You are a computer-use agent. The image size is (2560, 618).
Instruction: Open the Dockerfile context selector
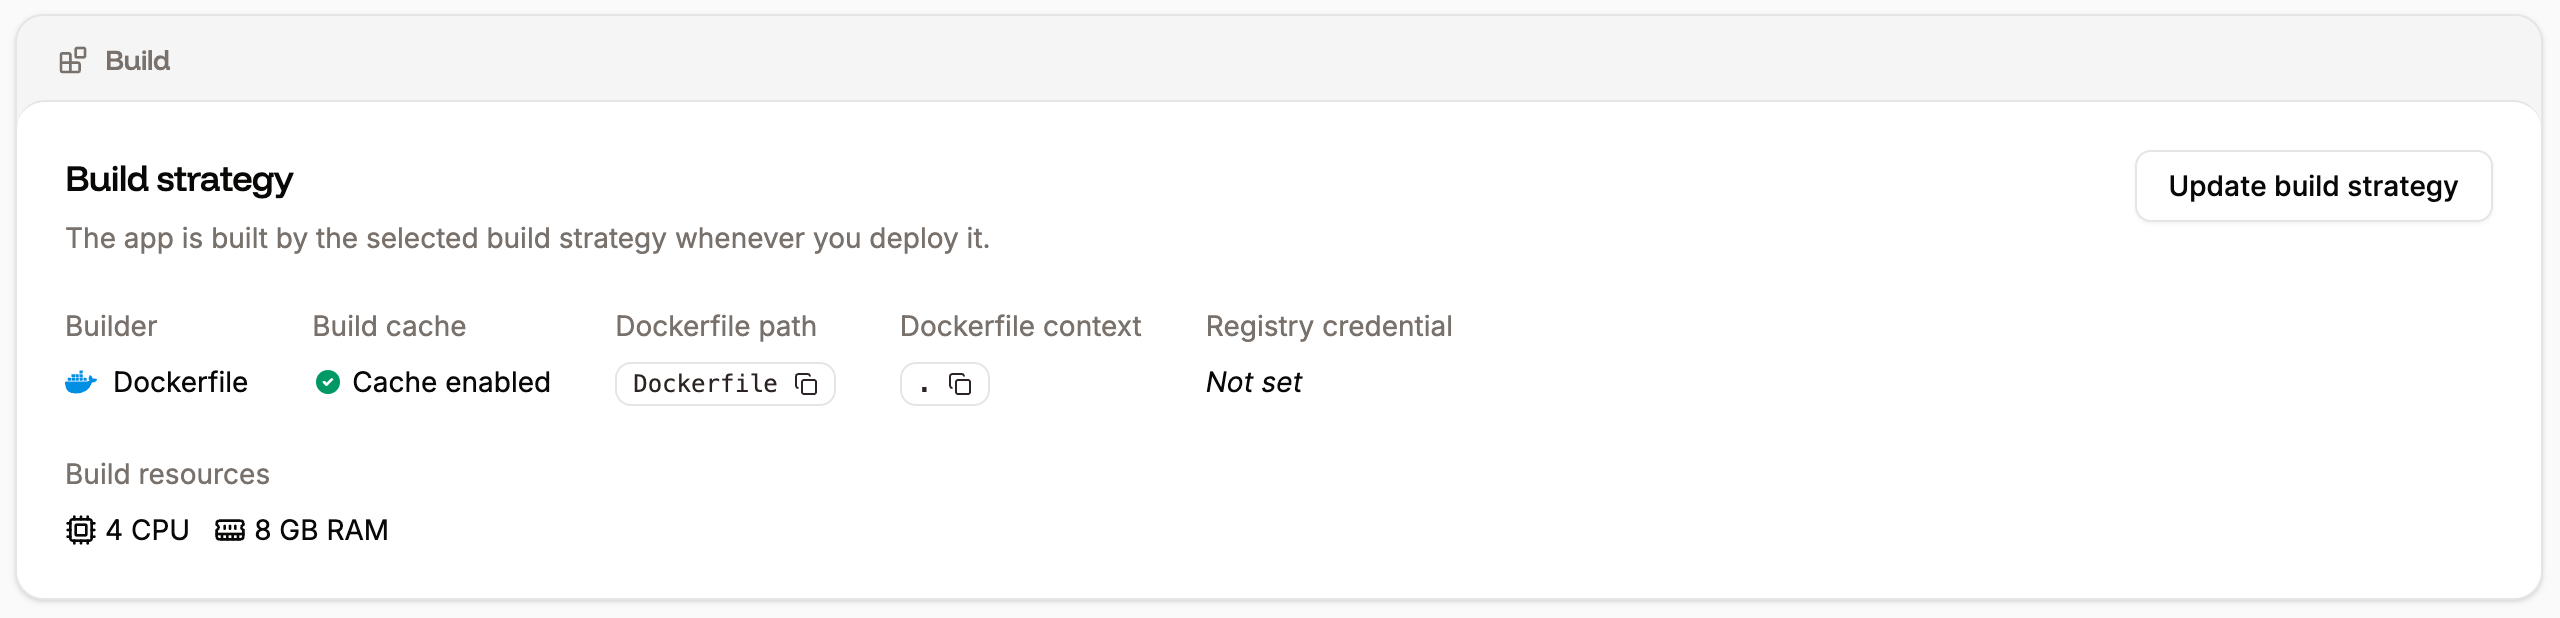tap(944, 383)
